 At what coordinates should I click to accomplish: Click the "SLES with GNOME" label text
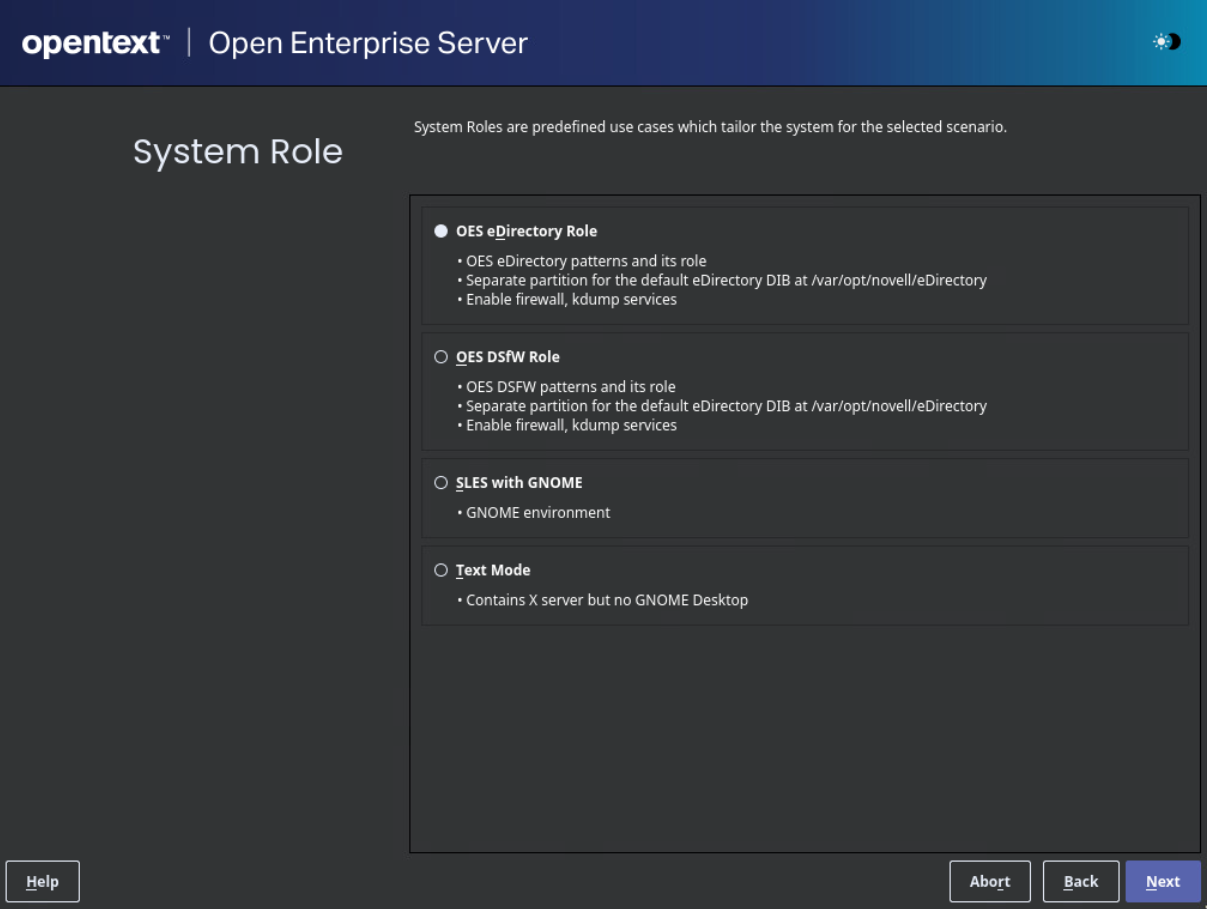click(x=519, y=483)
